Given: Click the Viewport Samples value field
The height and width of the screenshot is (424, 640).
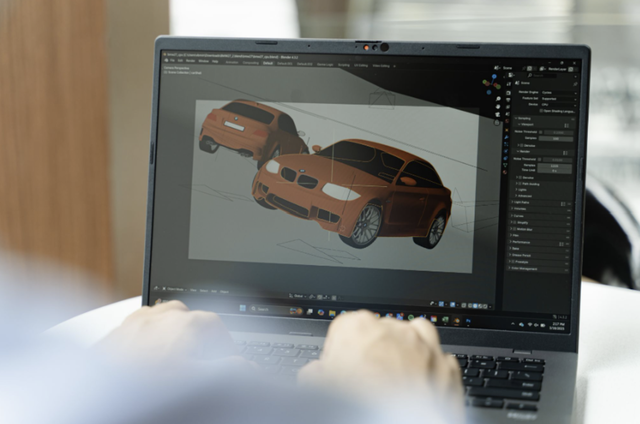Looking at the screenshot, I should tap(556, 139).
